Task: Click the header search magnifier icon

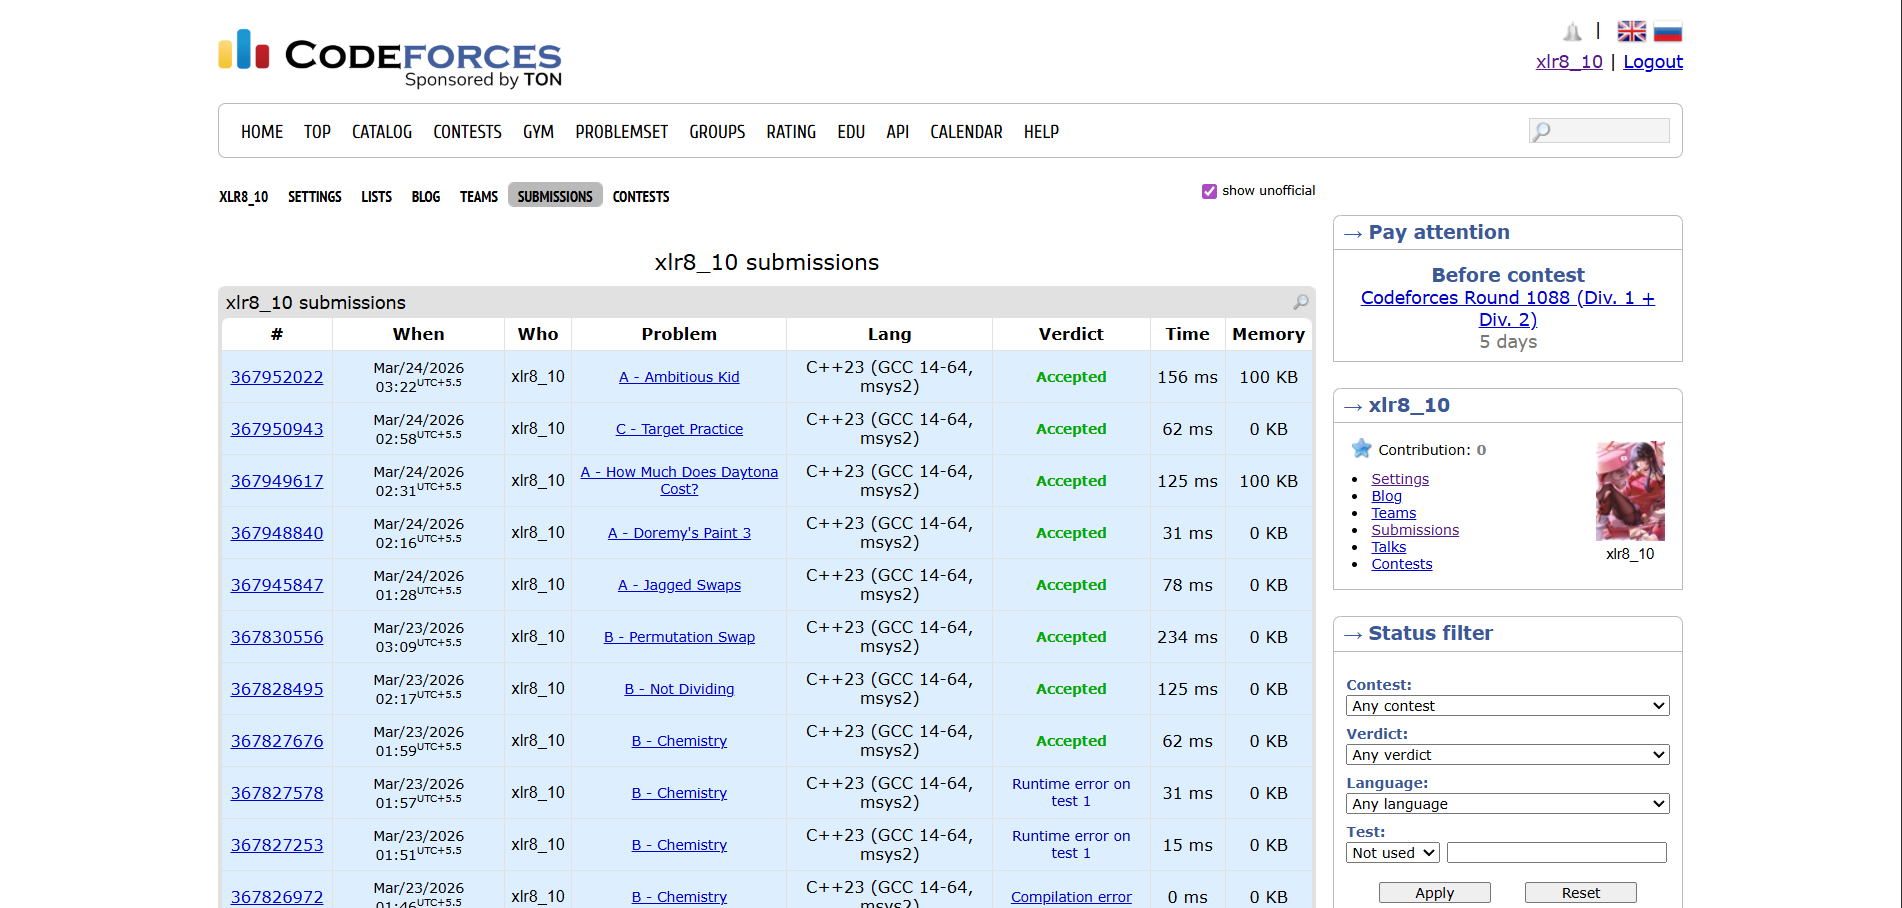Action: tap(1542, 131)
